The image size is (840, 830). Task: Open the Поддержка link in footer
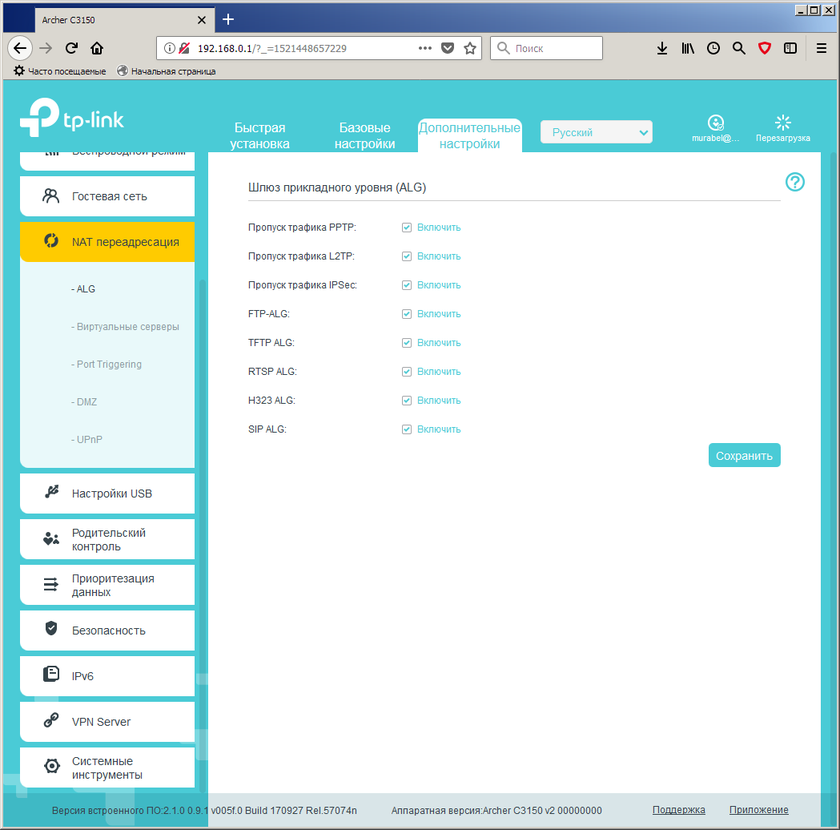pyautogui.click(x=679, y=810)
